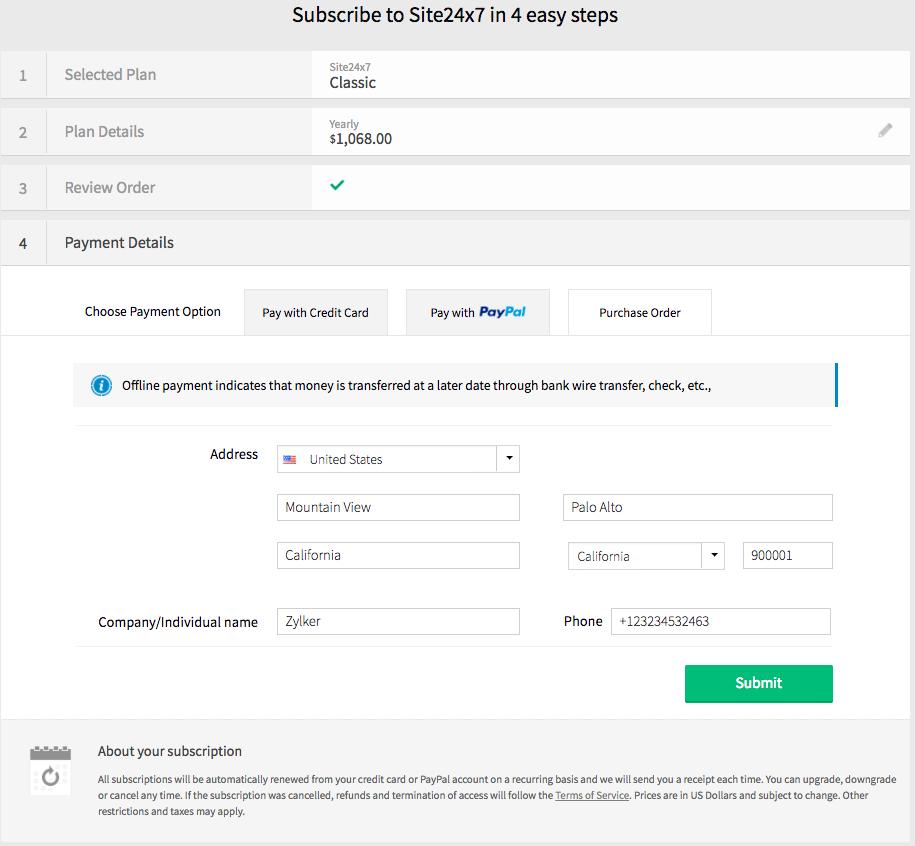Image resolution: width=915 pixels, height=846 pixels.
Task: Focus the Palo Alto text field
Action: pos(697,507)
